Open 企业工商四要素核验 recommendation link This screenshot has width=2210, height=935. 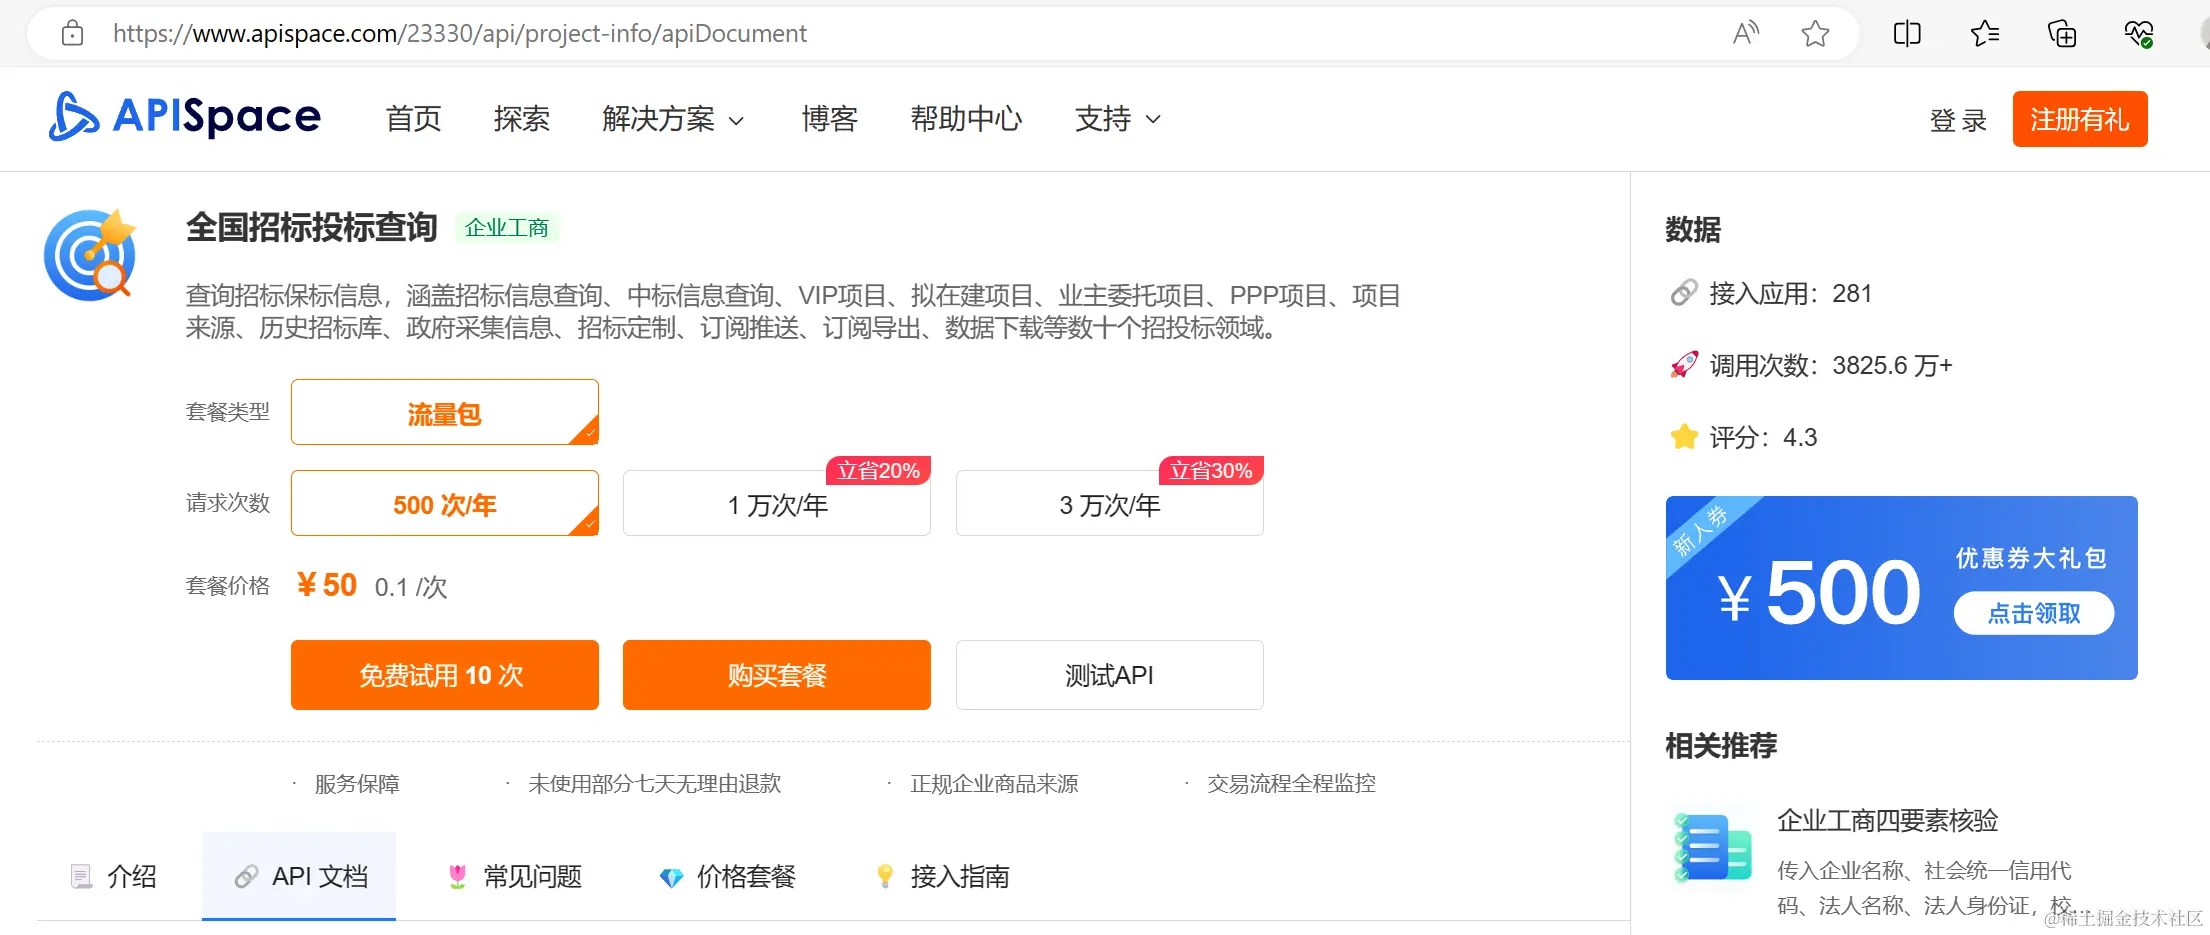click(1888, 821)
